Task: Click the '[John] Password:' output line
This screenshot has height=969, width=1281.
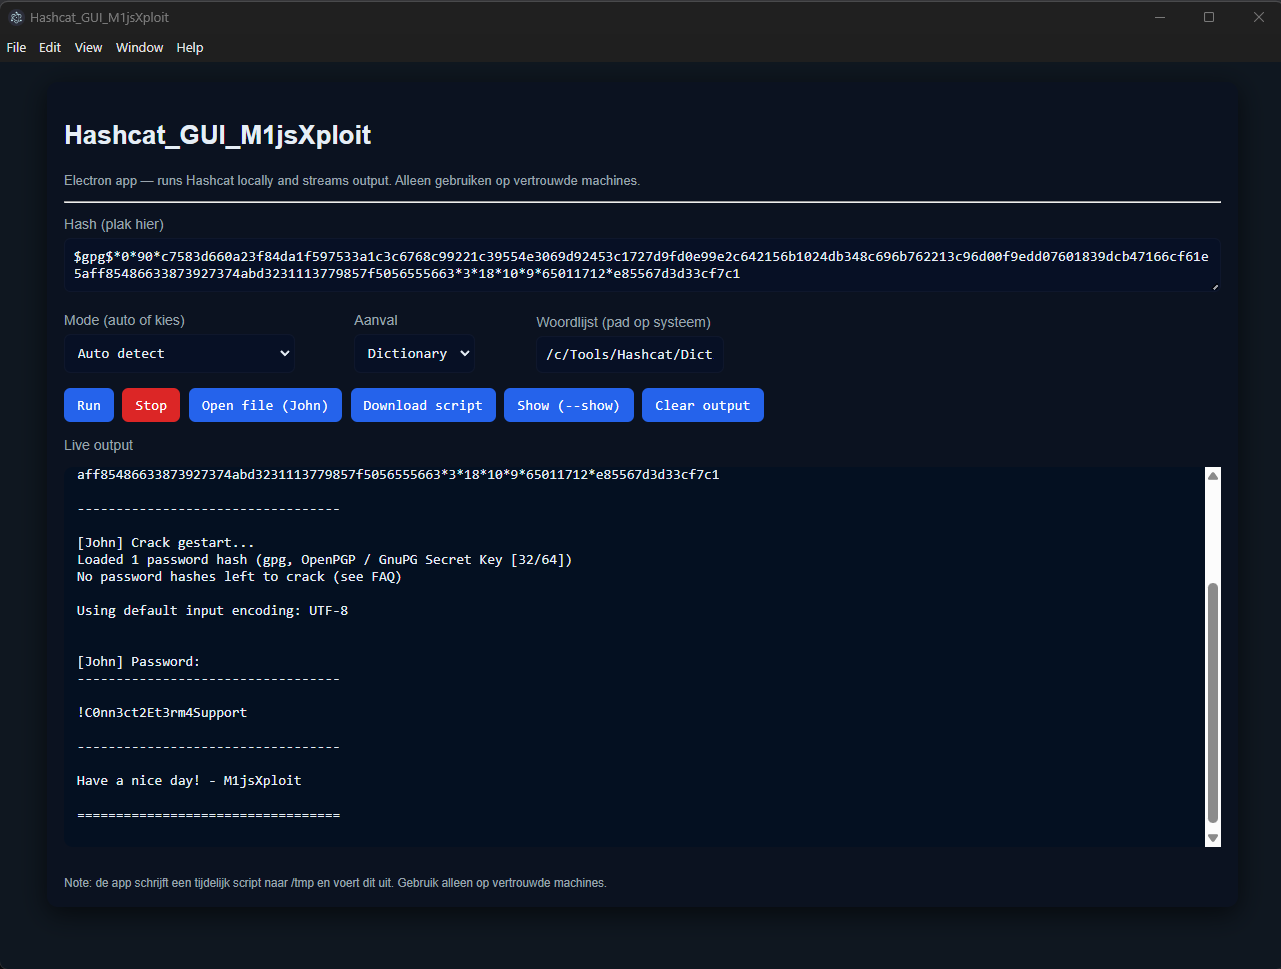Action: click(139, 661)
